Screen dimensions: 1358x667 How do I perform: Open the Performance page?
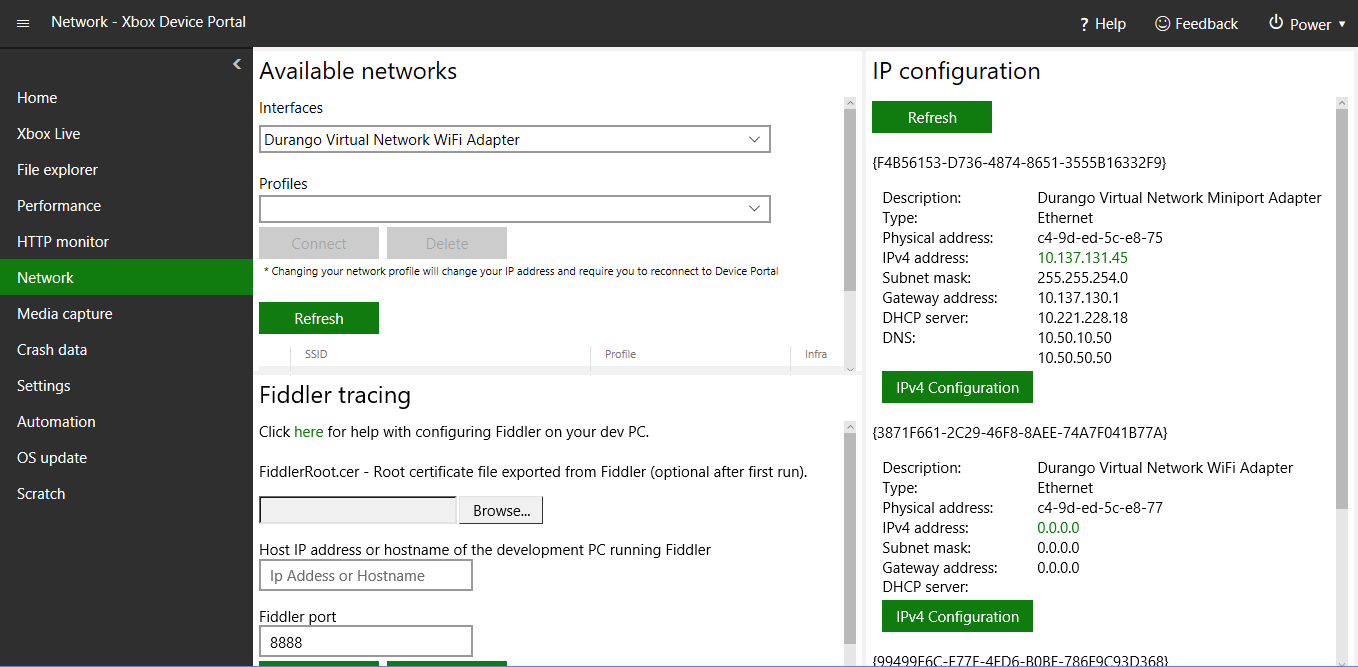point(126,206)
